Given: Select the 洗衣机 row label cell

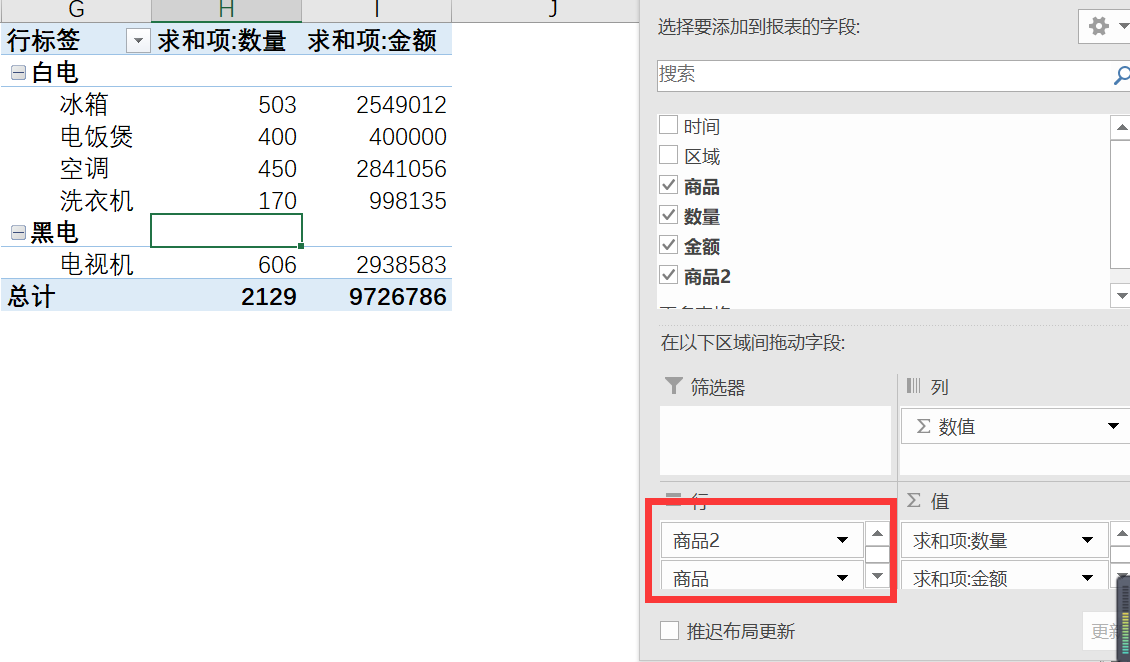Looking at the screenshot, I should (76, 200).
